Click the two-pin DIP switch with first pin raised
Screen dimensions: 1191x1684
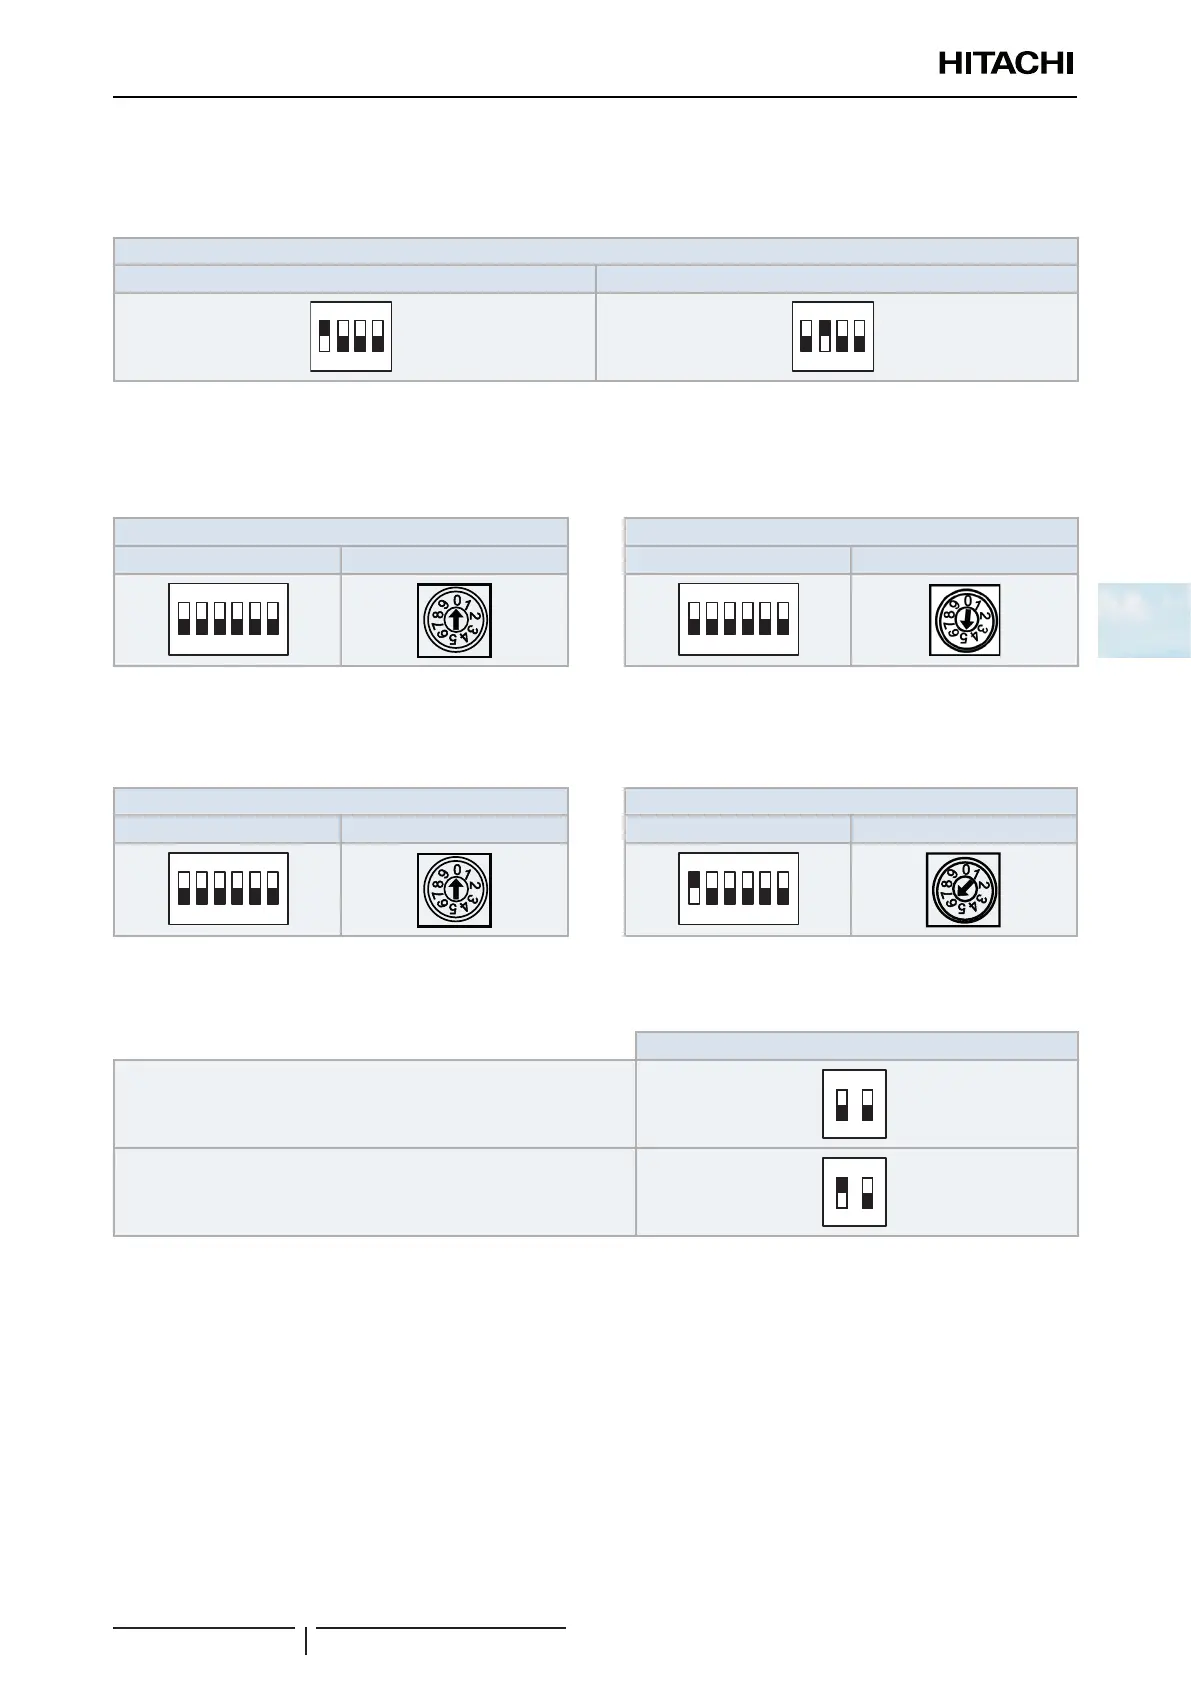[x=855, y=1192]
